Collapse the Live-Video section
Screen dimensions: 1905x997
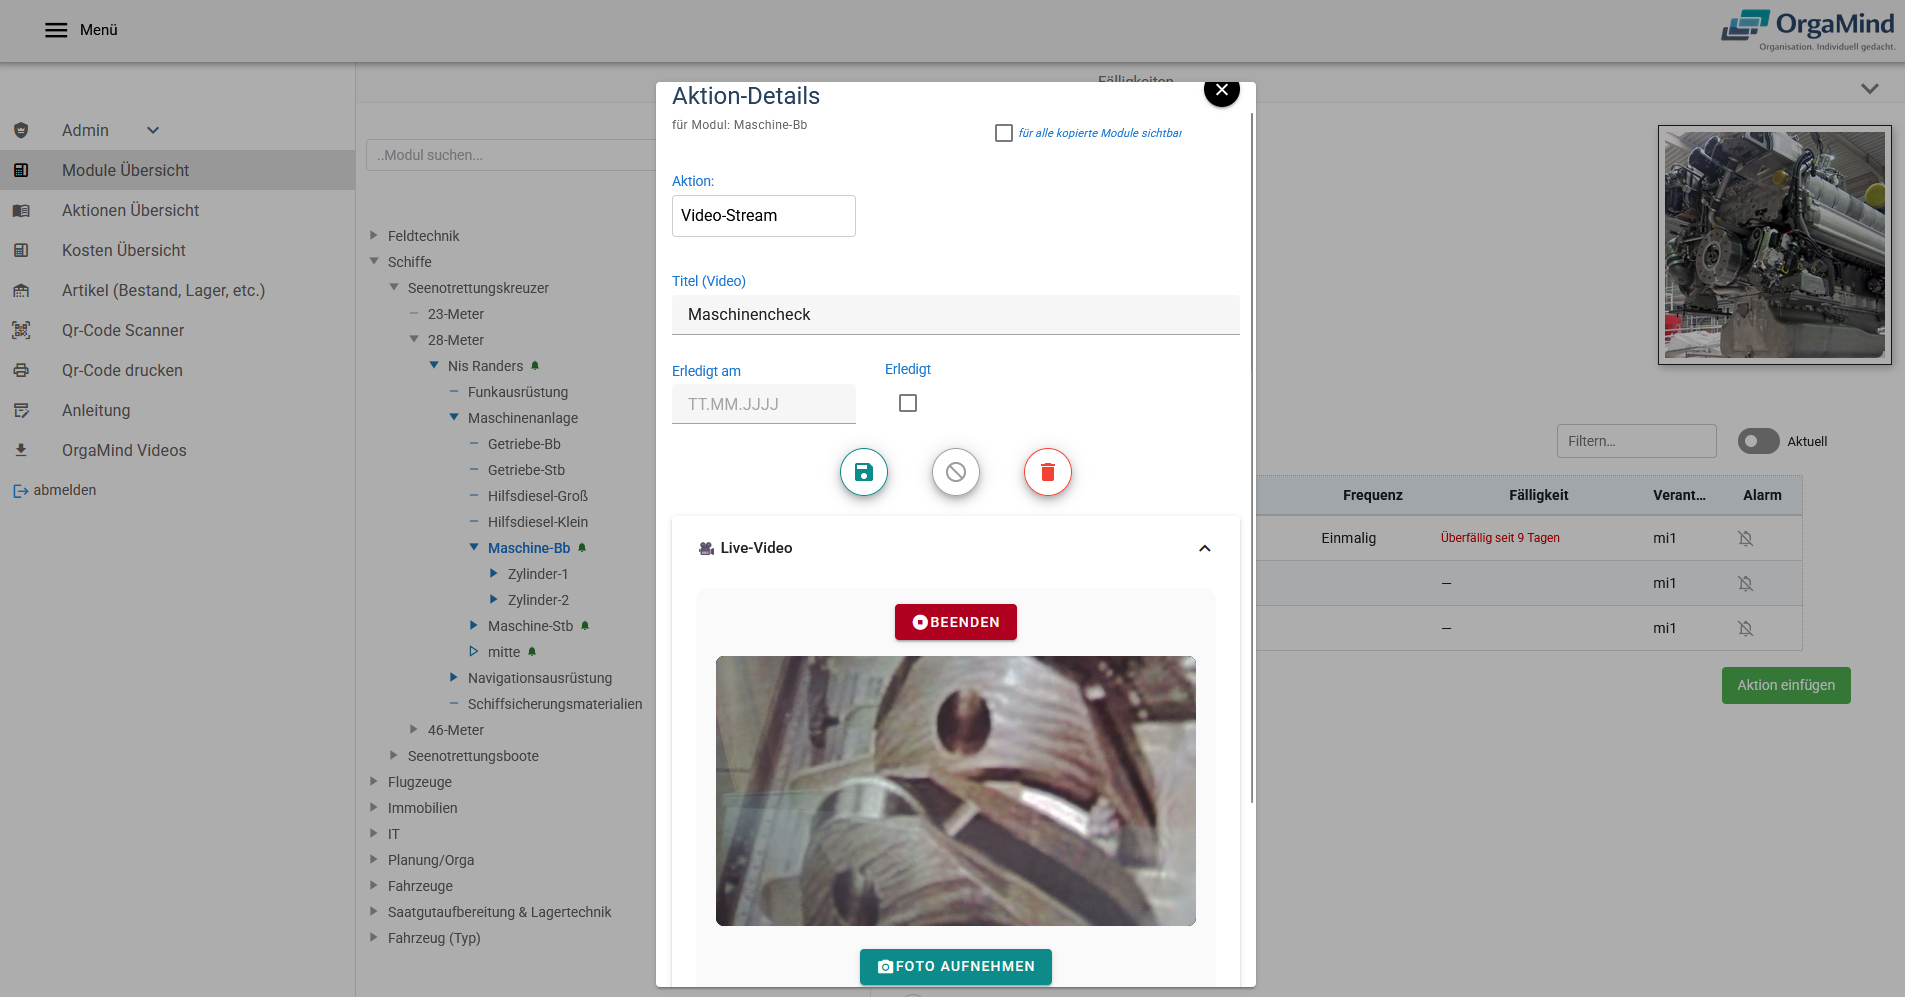(1204, 548)
